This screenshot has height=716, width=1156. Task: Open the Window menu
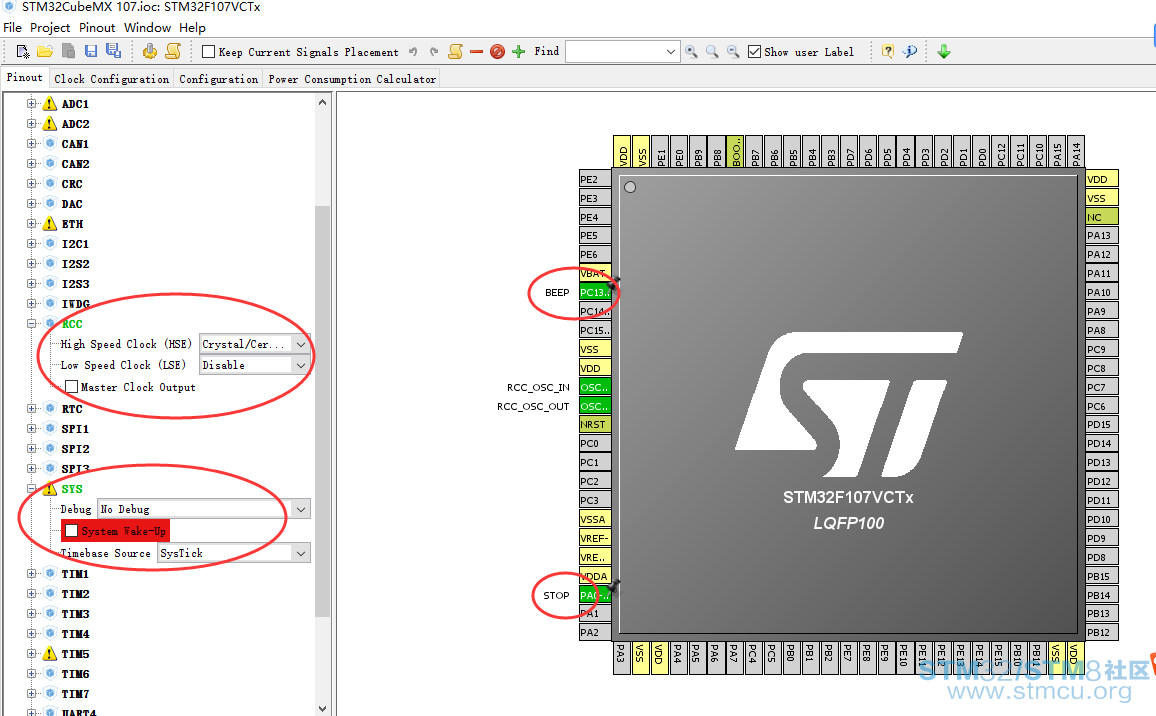pyautogui.click(x=147, y=27)
